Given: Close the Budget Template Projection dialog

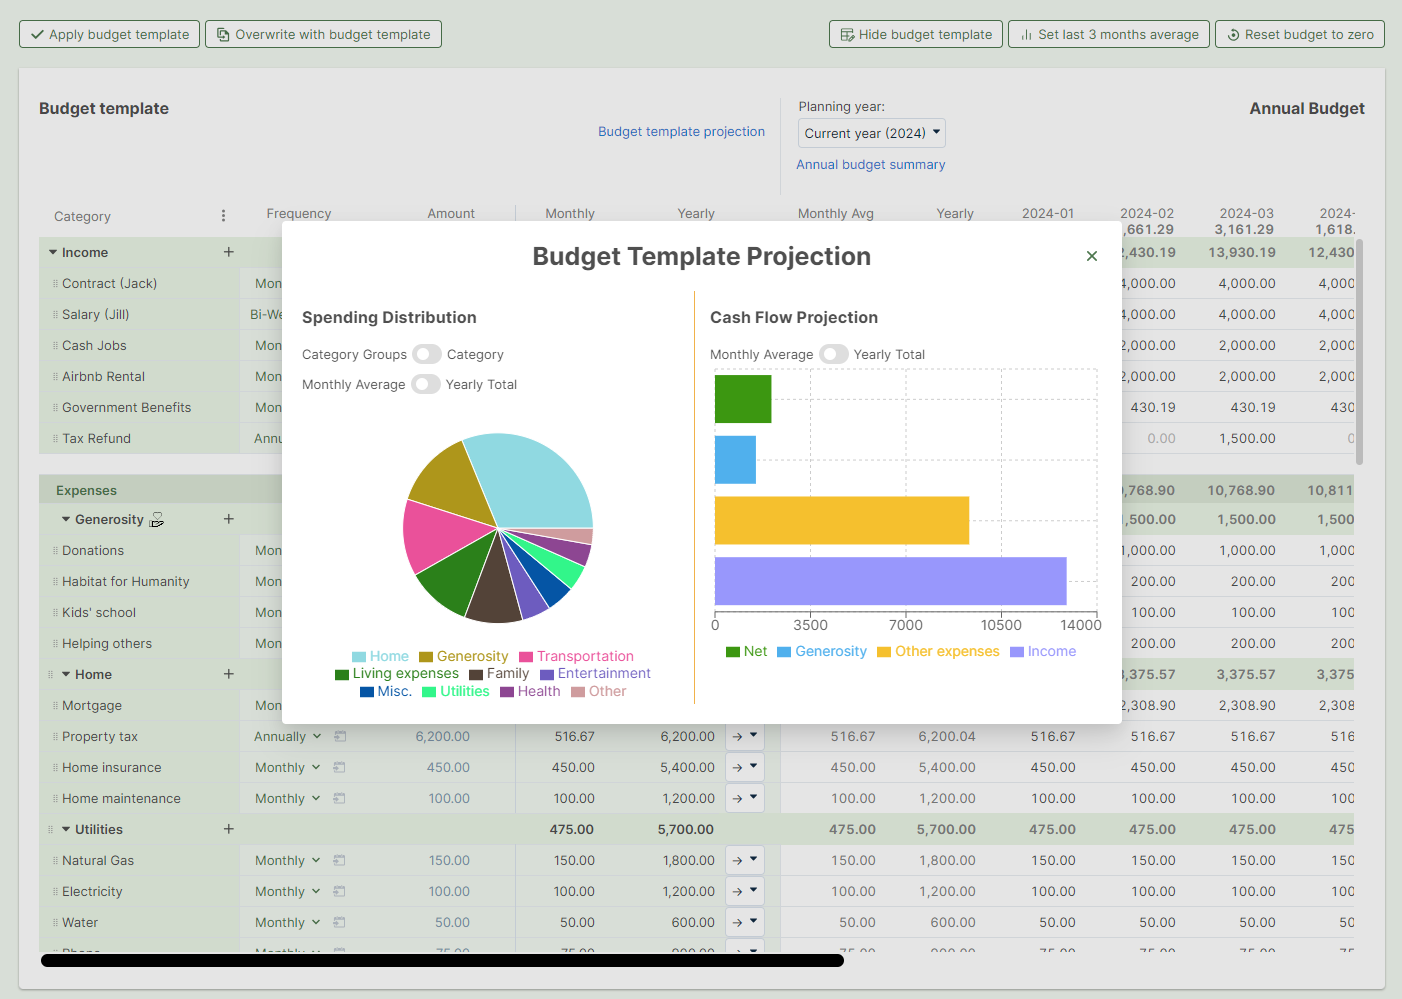Looking at the screenshot, I should pos(1091,256).
